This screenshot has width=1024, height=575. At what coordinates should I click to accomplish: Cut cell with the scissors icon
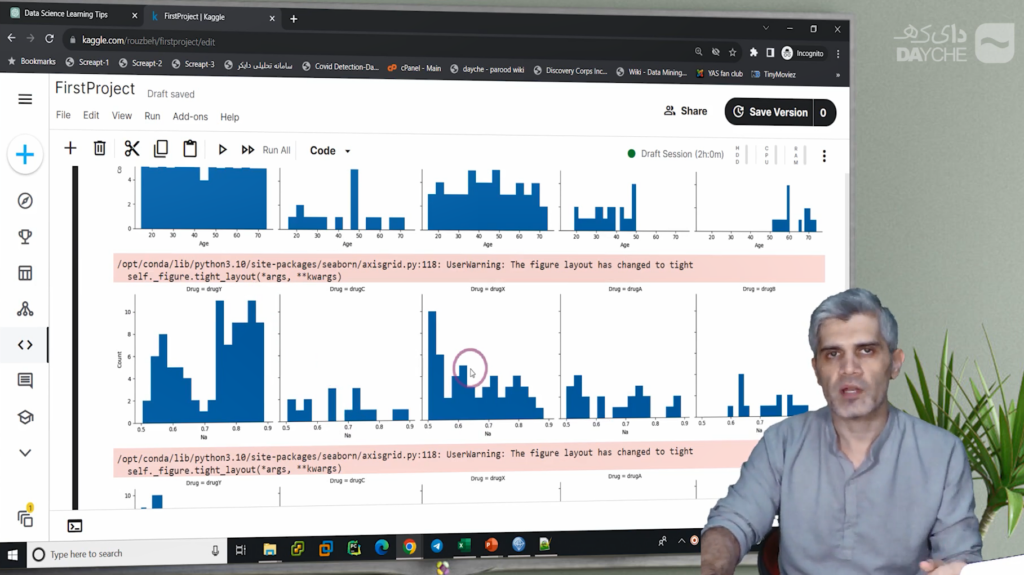(x=131, y=149)
